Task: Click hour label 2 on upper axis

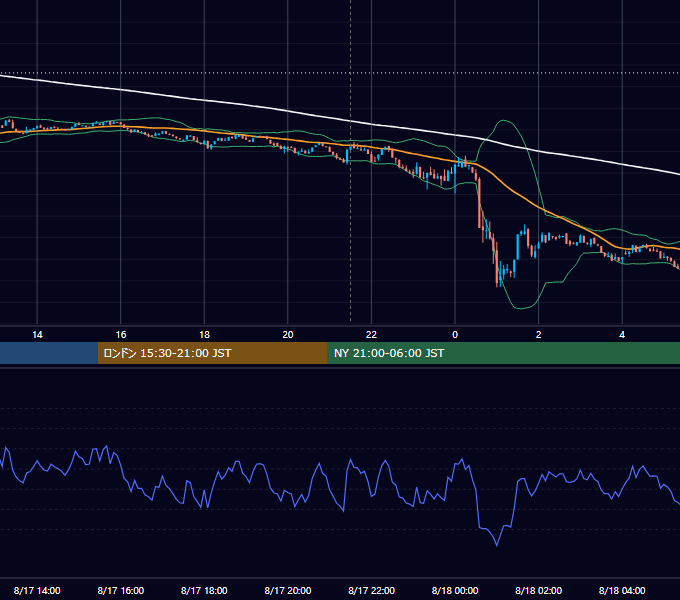Action: 539,335
